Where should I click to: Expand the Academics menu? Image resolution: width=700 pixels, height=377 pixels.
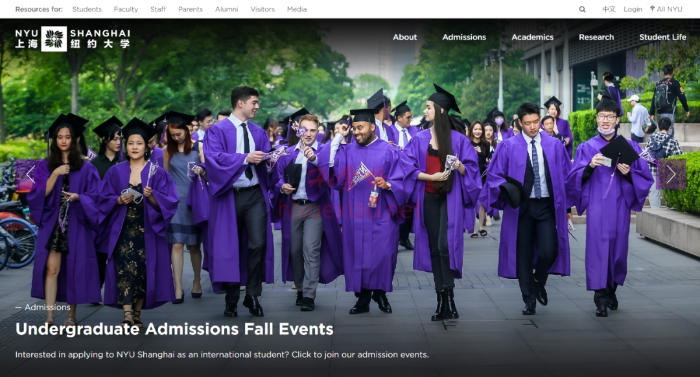532,37
